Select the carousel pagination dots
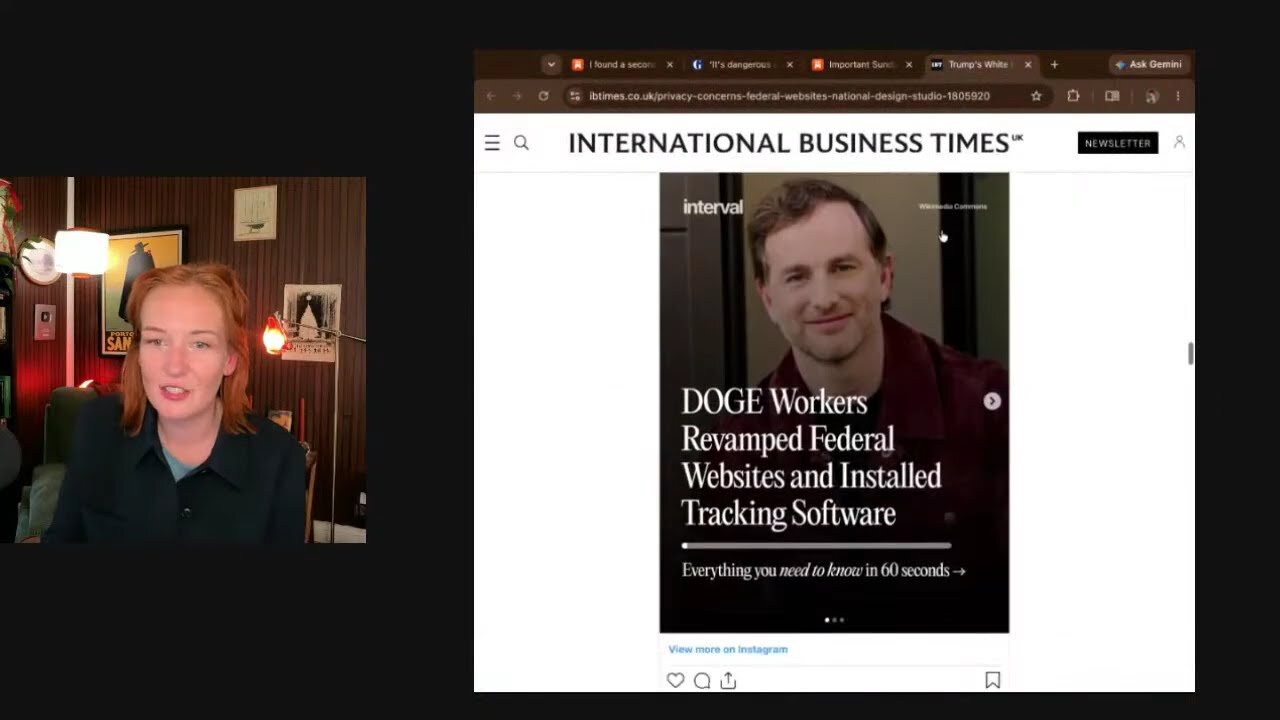The width and height of the screenshot is (1280, 720). coord(834,620)
